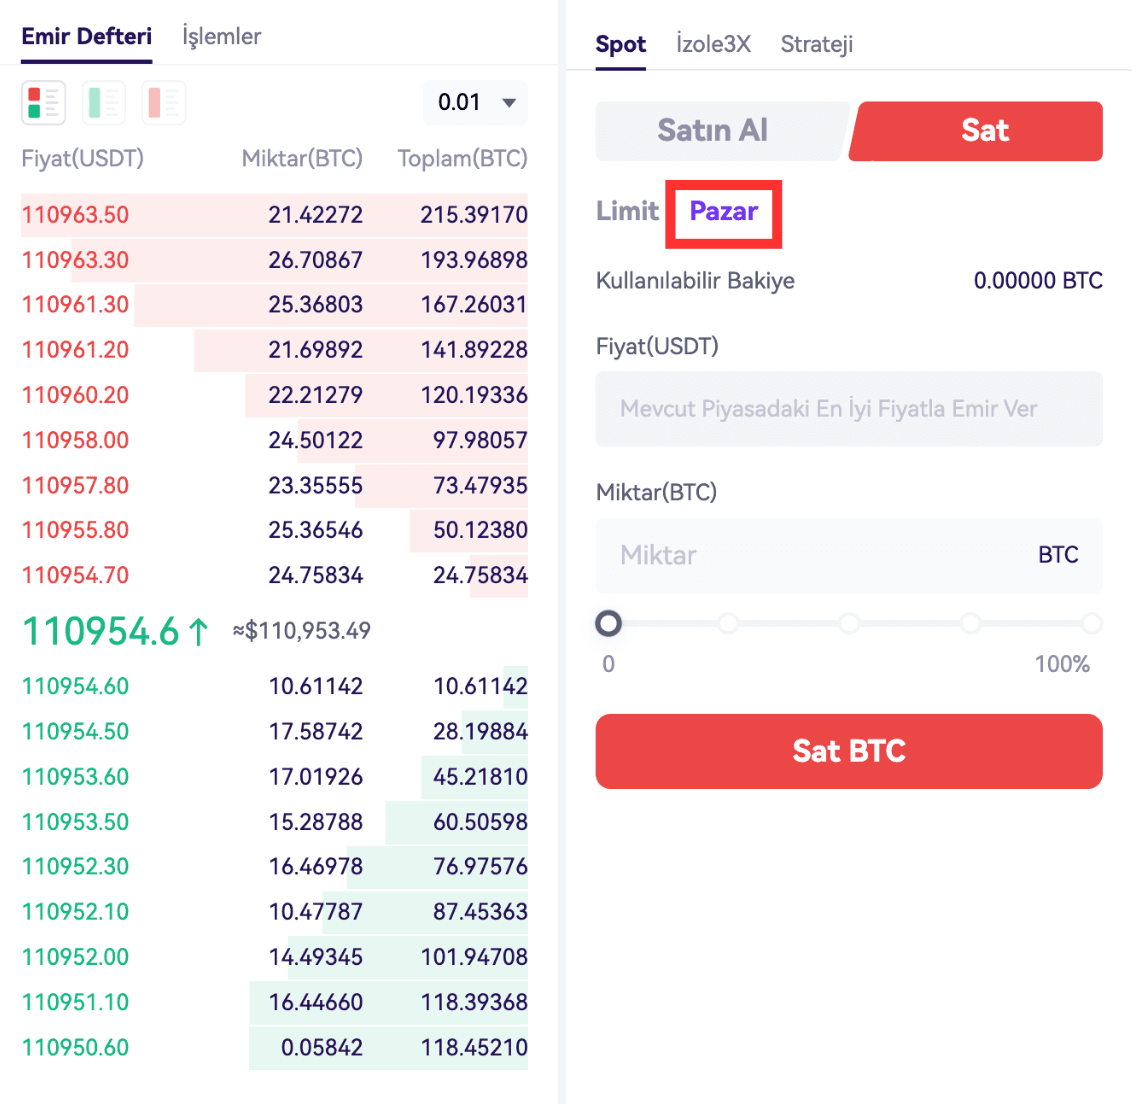Show combined buy and sell order book view
The height and width of the screenshot is (1112, 1144).
pos(43,103)
